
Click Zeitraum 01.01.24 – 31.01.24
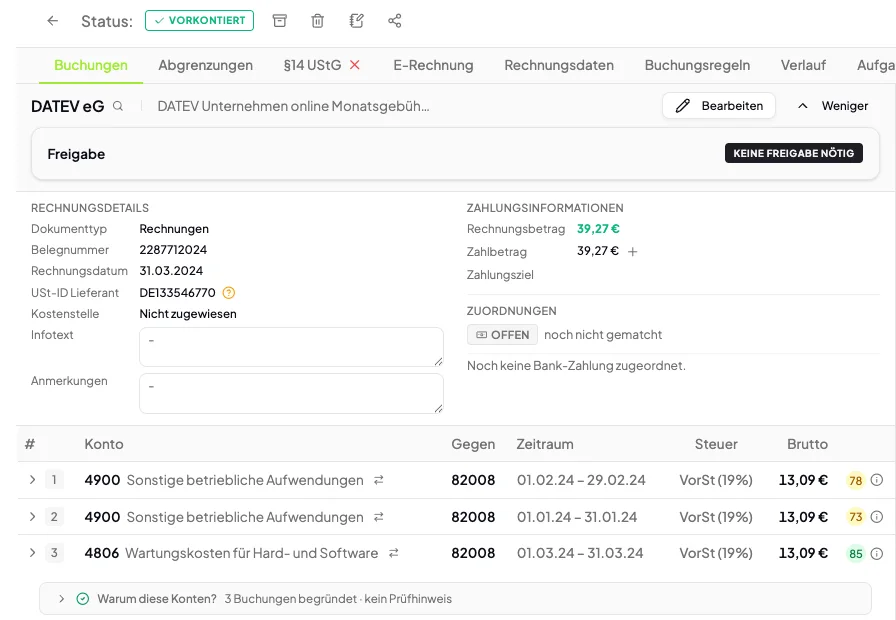577,517
